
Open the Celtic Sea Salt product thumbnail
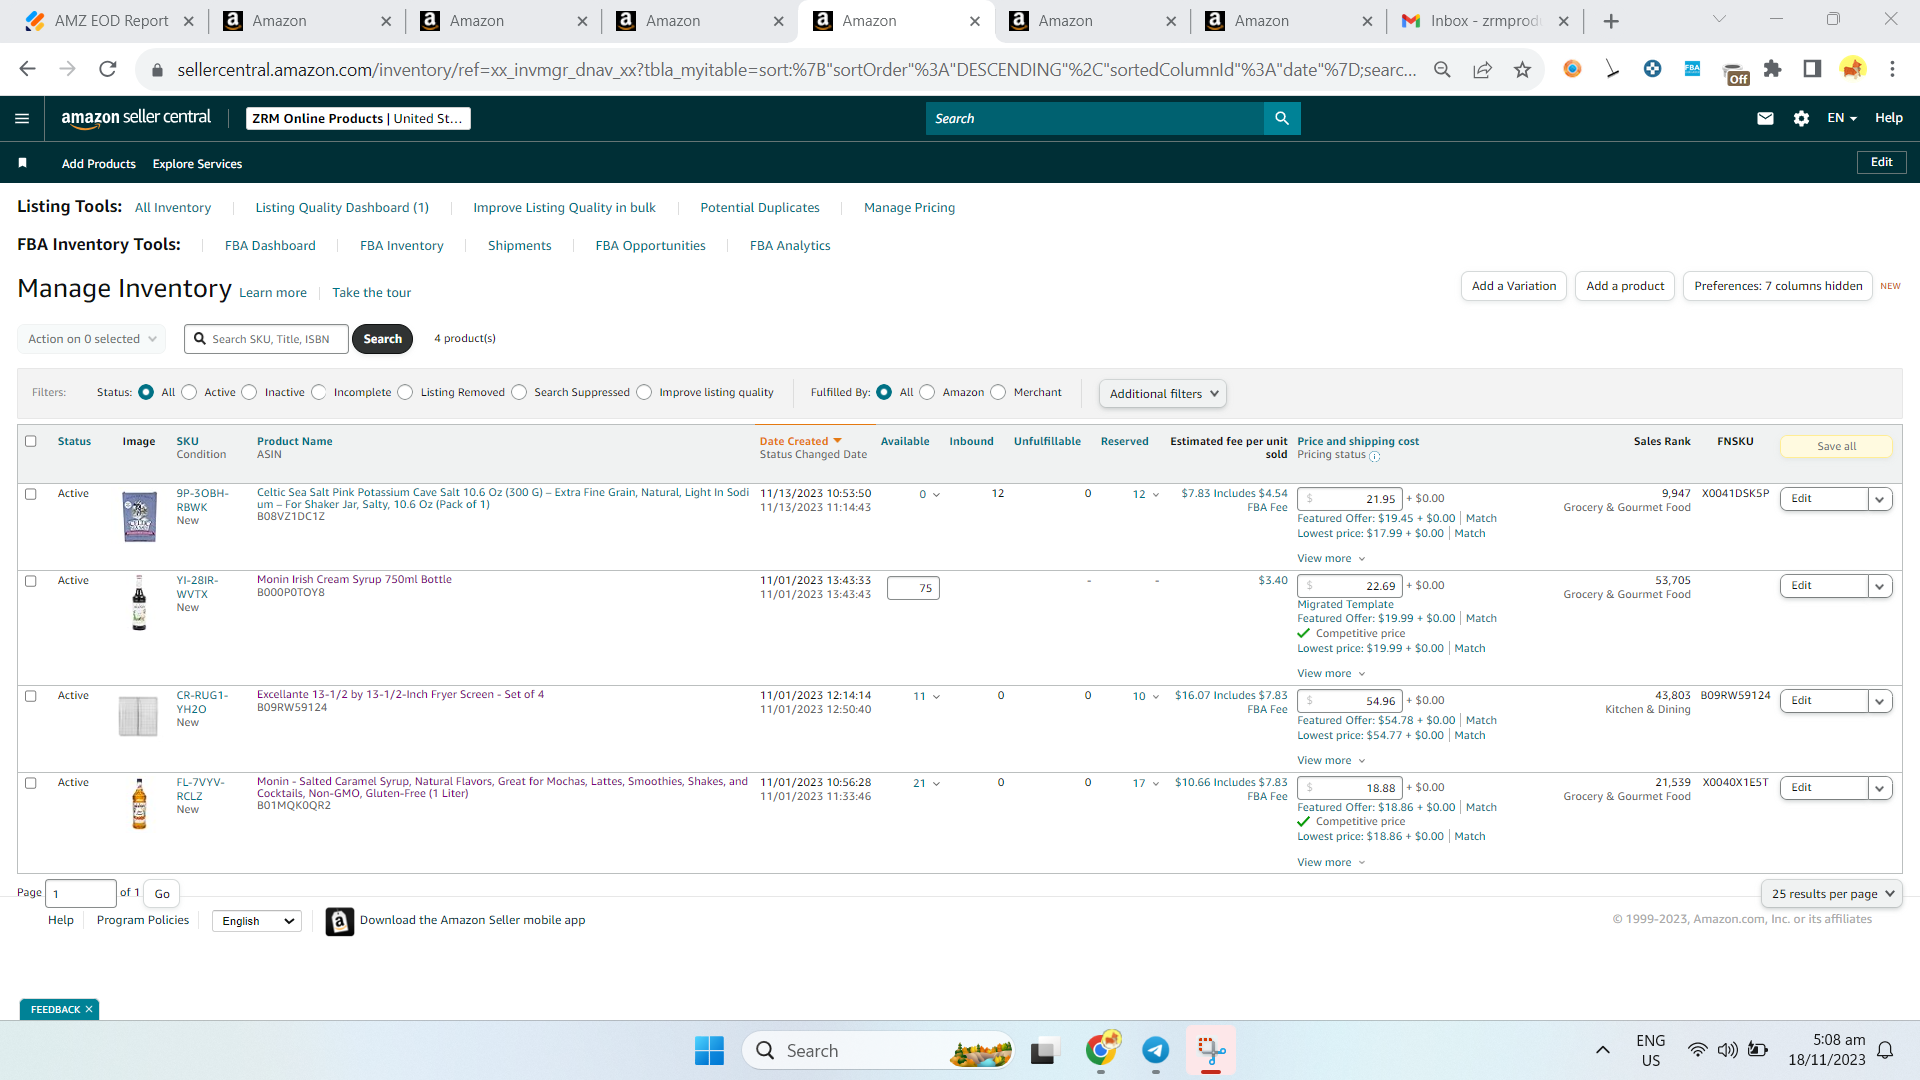(139, 517)
